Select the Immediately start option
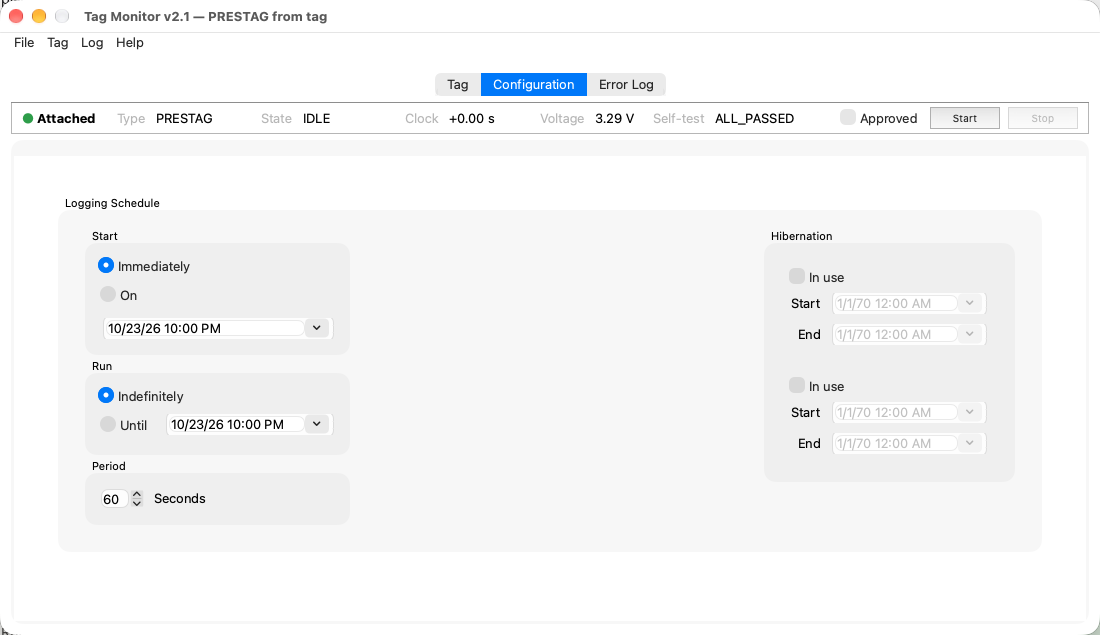Image resolution: width=1100 pixels, height=635 pixels. tap(106, 266)
